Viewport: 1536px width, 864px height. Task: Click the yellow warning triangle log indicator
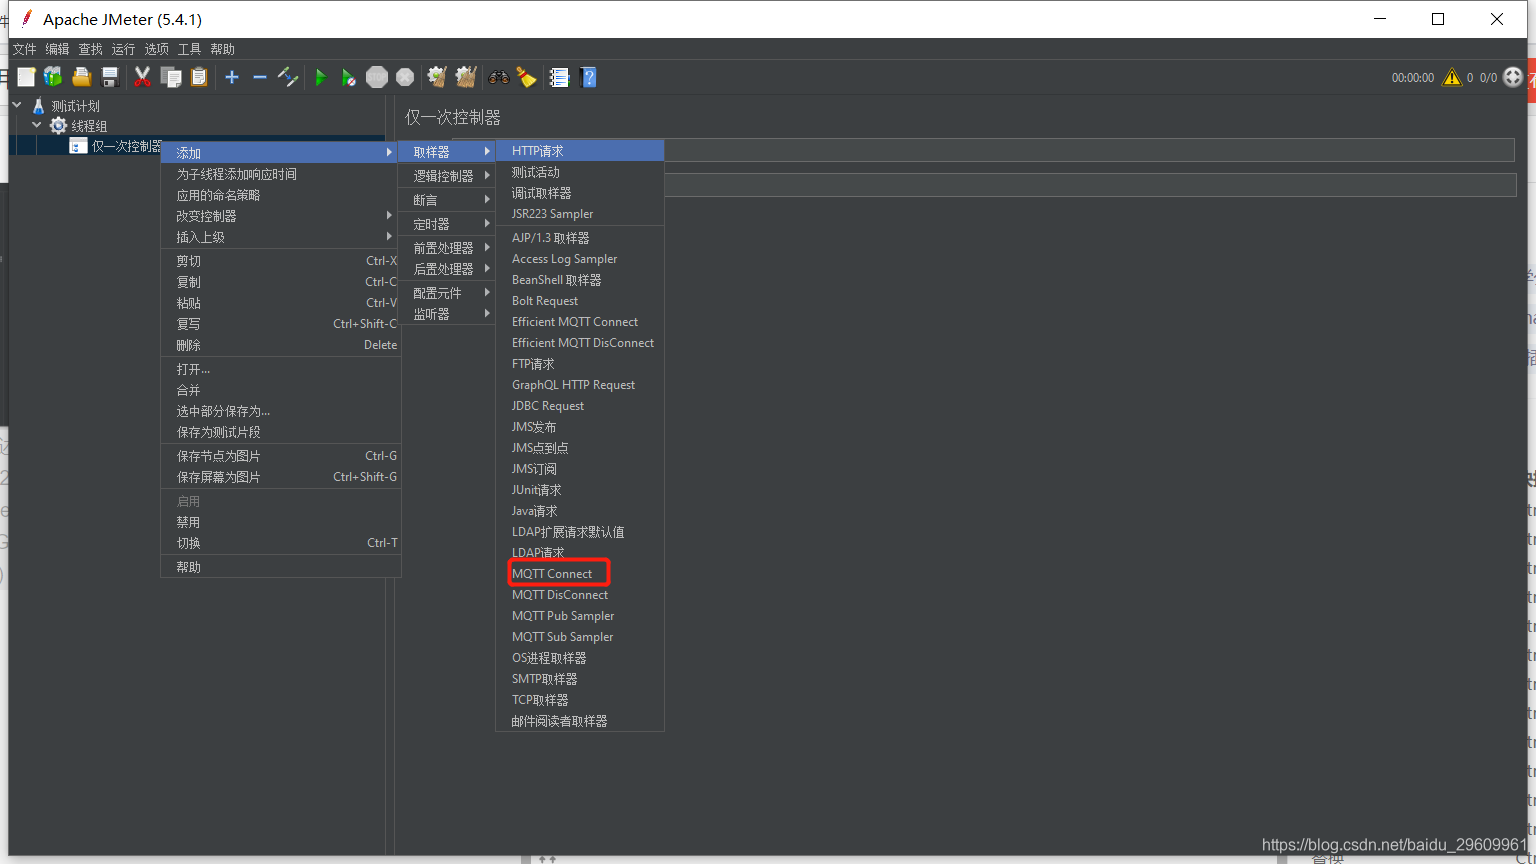pos(1452,77)
